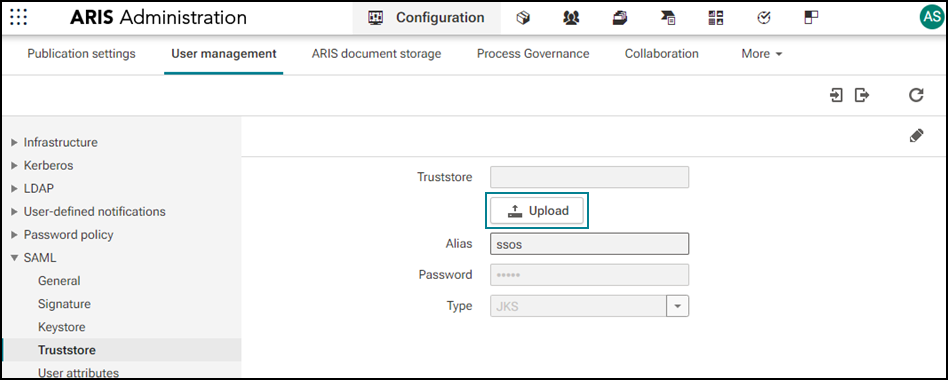Open the stacked folders icon in header

pyautogui.click(x=620, y=18)
